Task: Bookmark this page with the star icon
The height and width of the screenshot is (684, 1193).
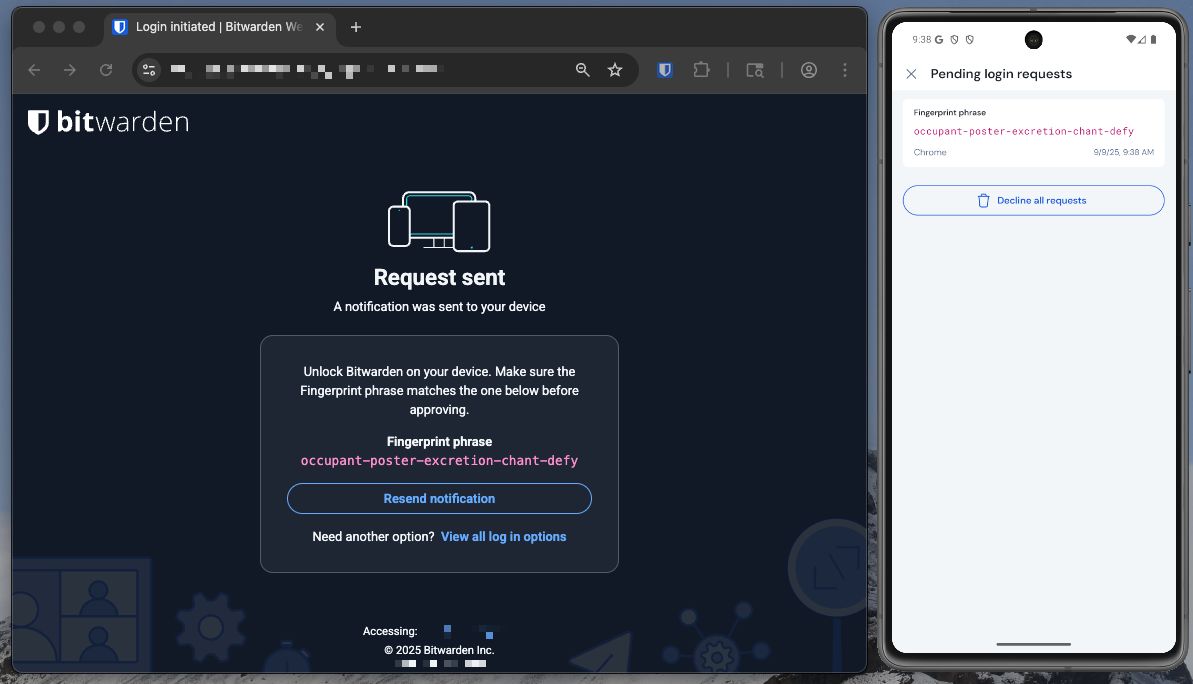Action: [x=615, y=70]
